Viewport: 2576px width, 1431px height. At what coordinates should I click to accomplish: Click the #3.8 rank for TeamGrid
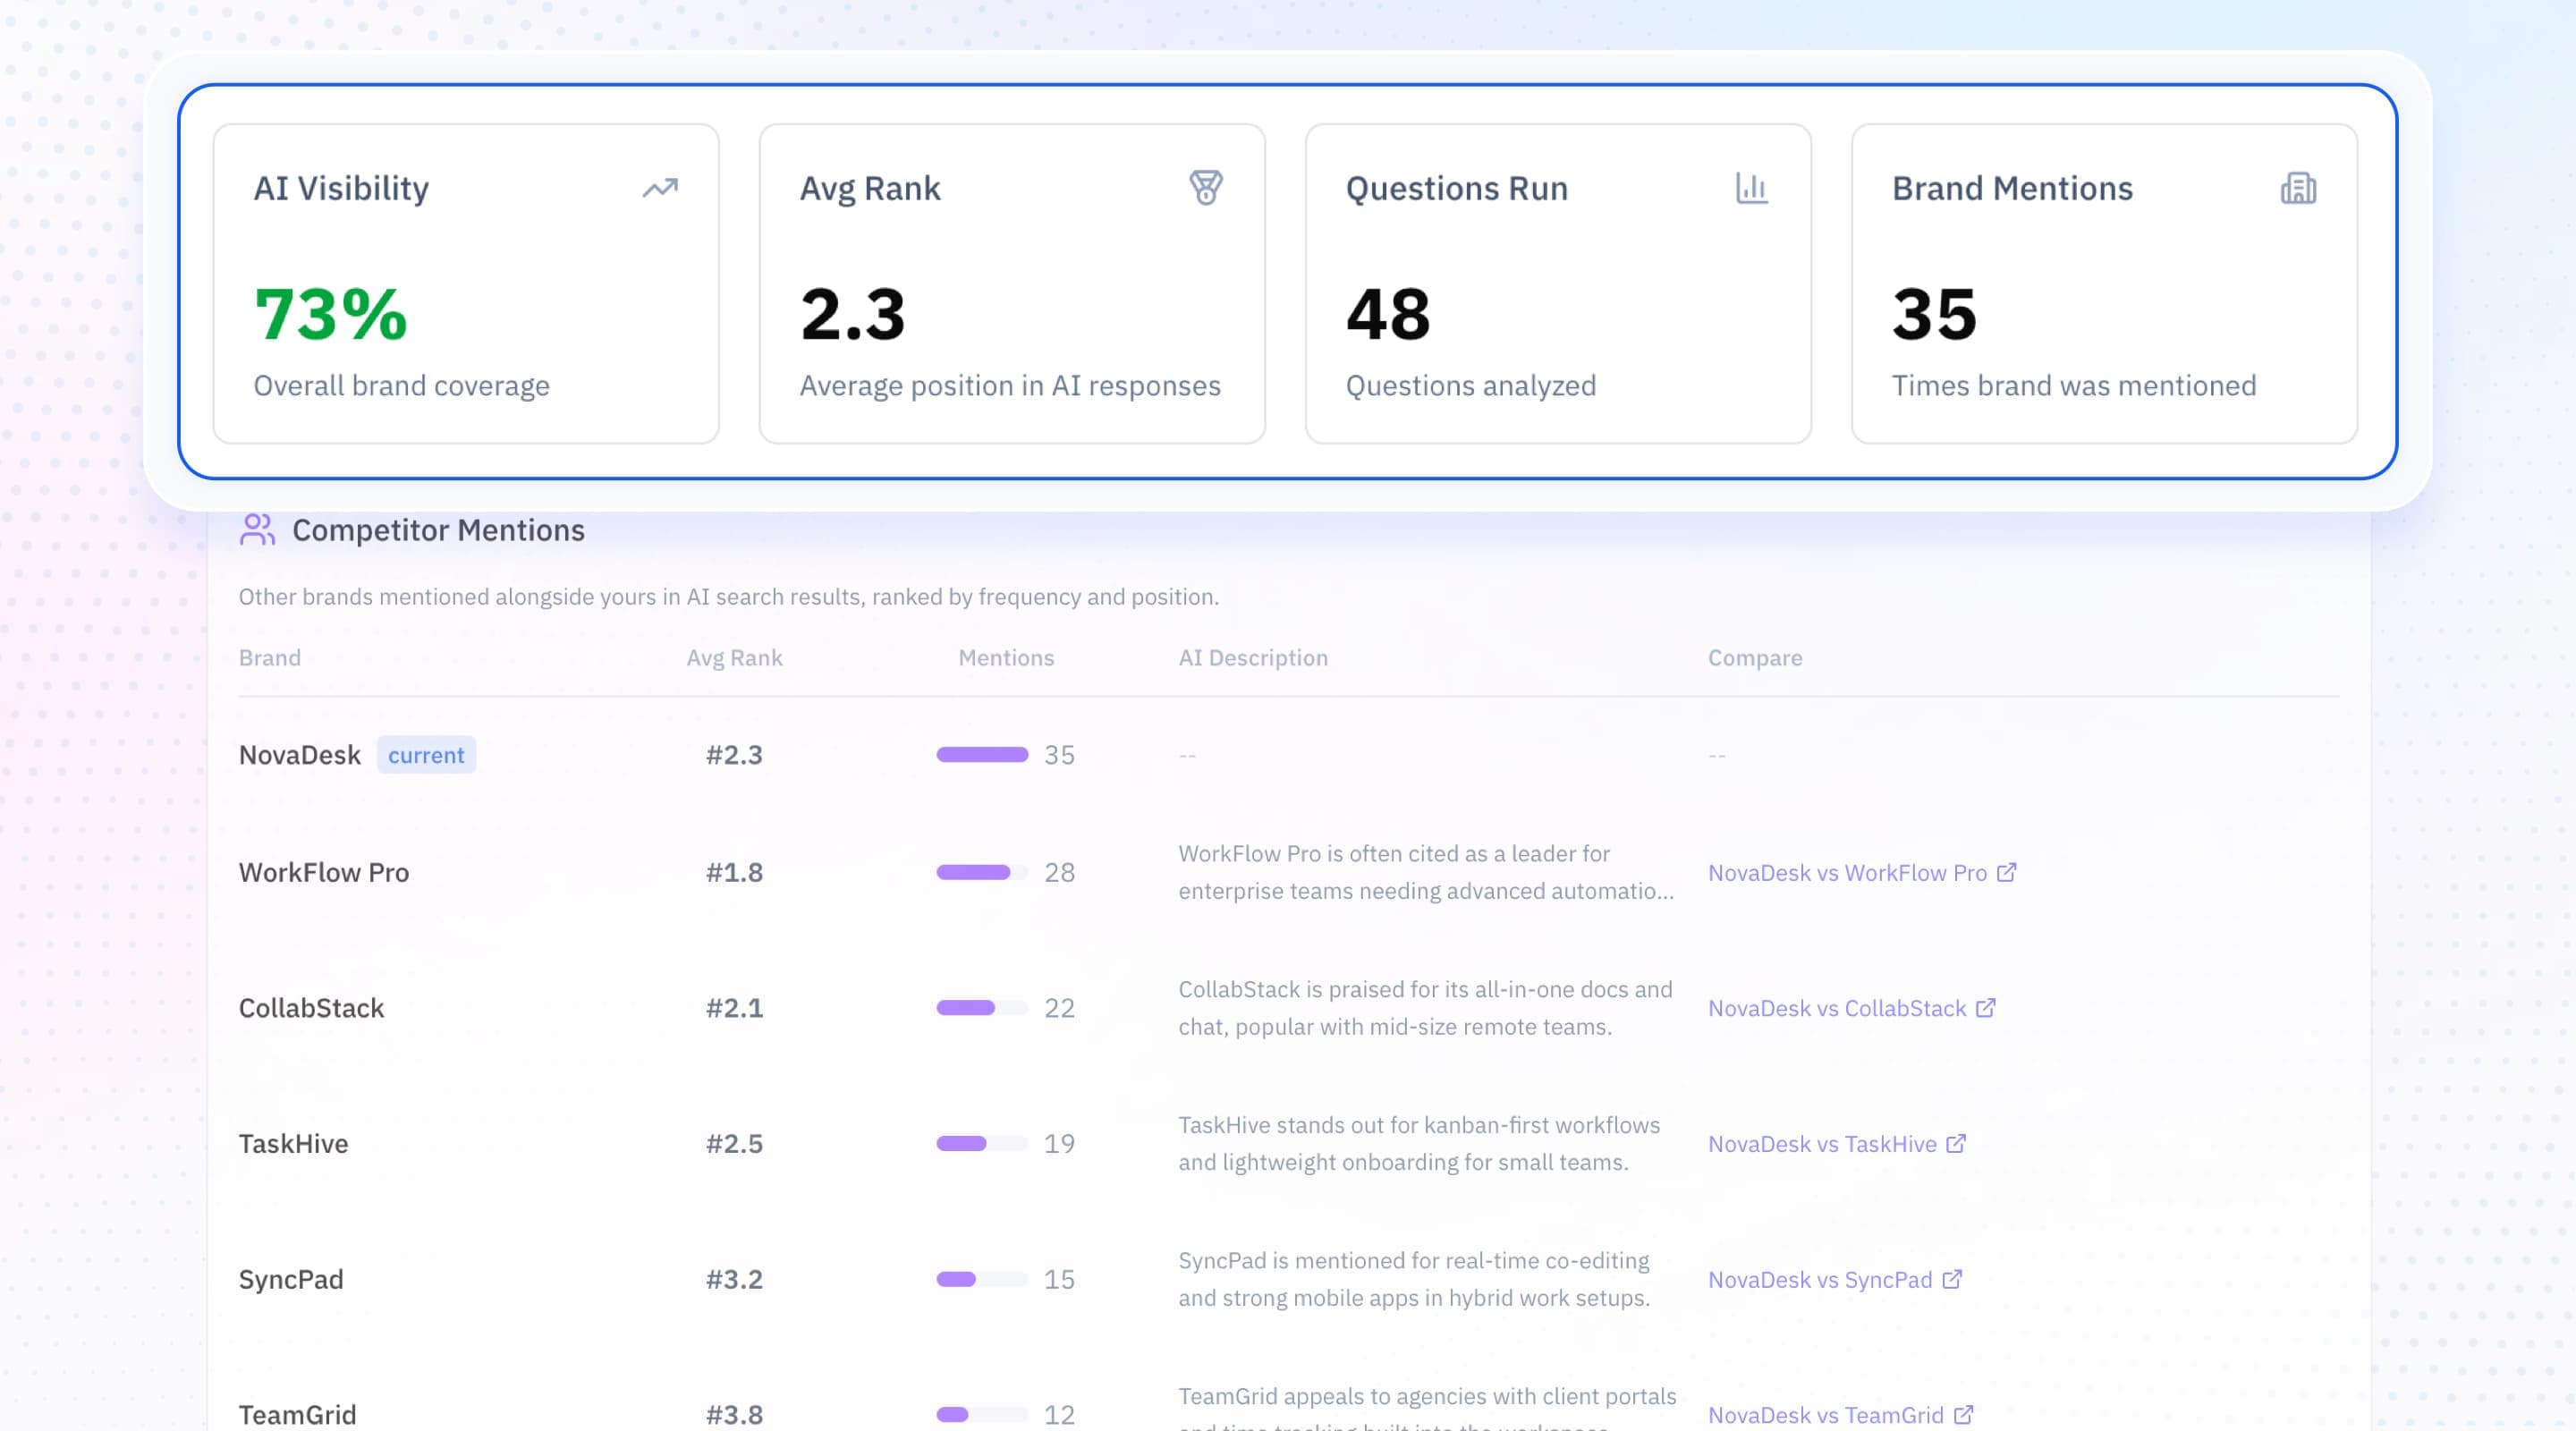[734, 1414]
